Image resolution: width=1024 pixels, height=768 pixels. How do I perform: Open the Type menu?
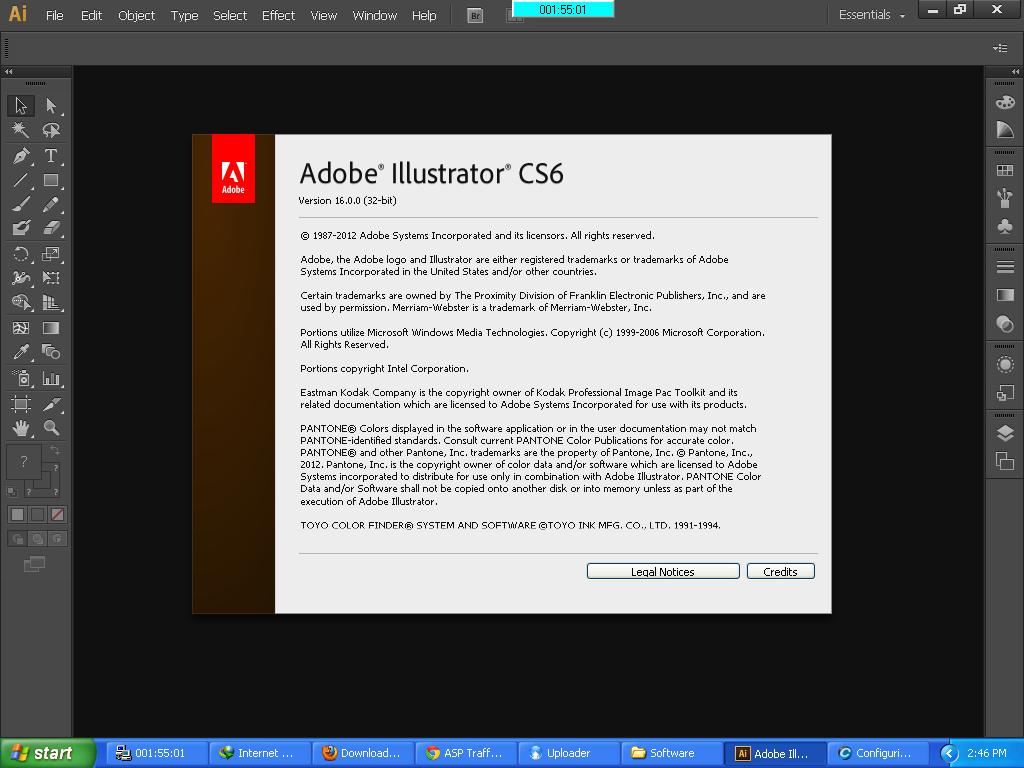184,15
